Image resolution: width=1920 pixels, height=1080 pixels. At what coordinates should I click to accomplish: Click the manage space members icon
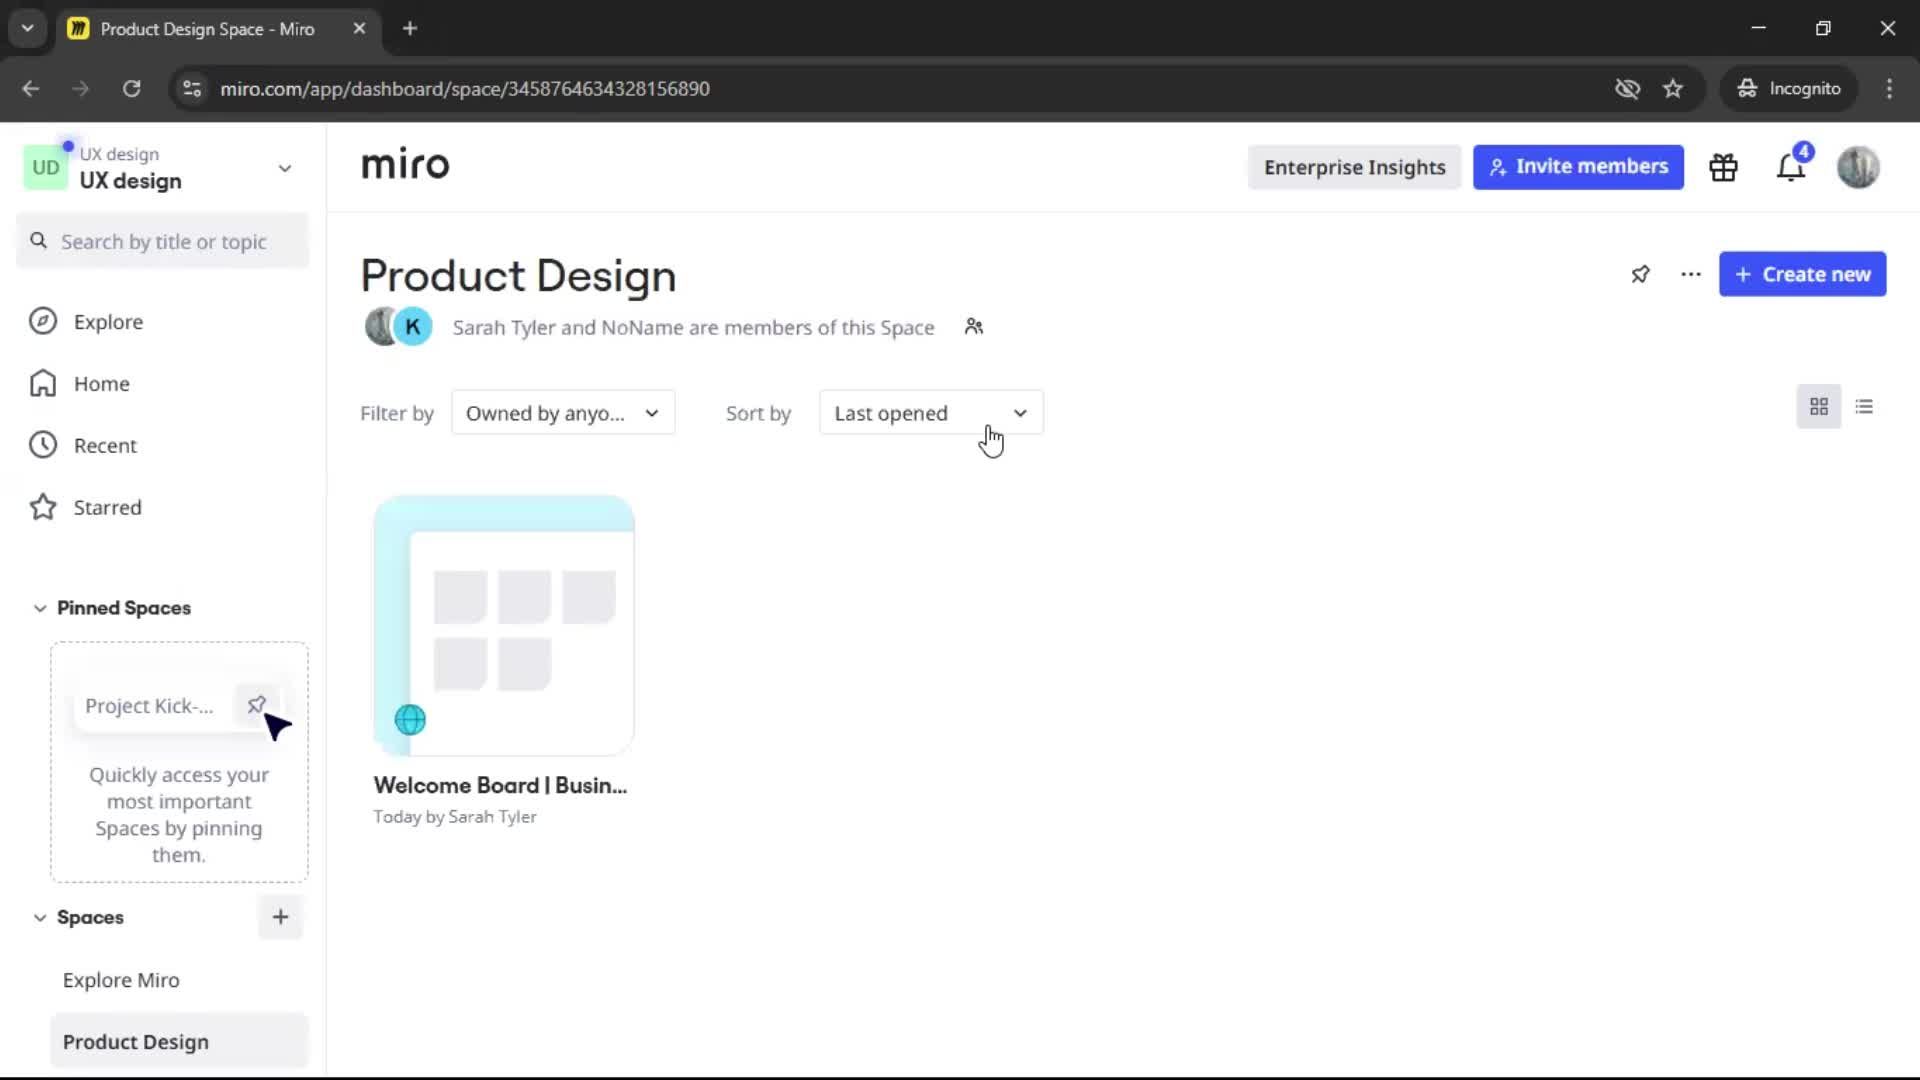click(x=974, y=327)
